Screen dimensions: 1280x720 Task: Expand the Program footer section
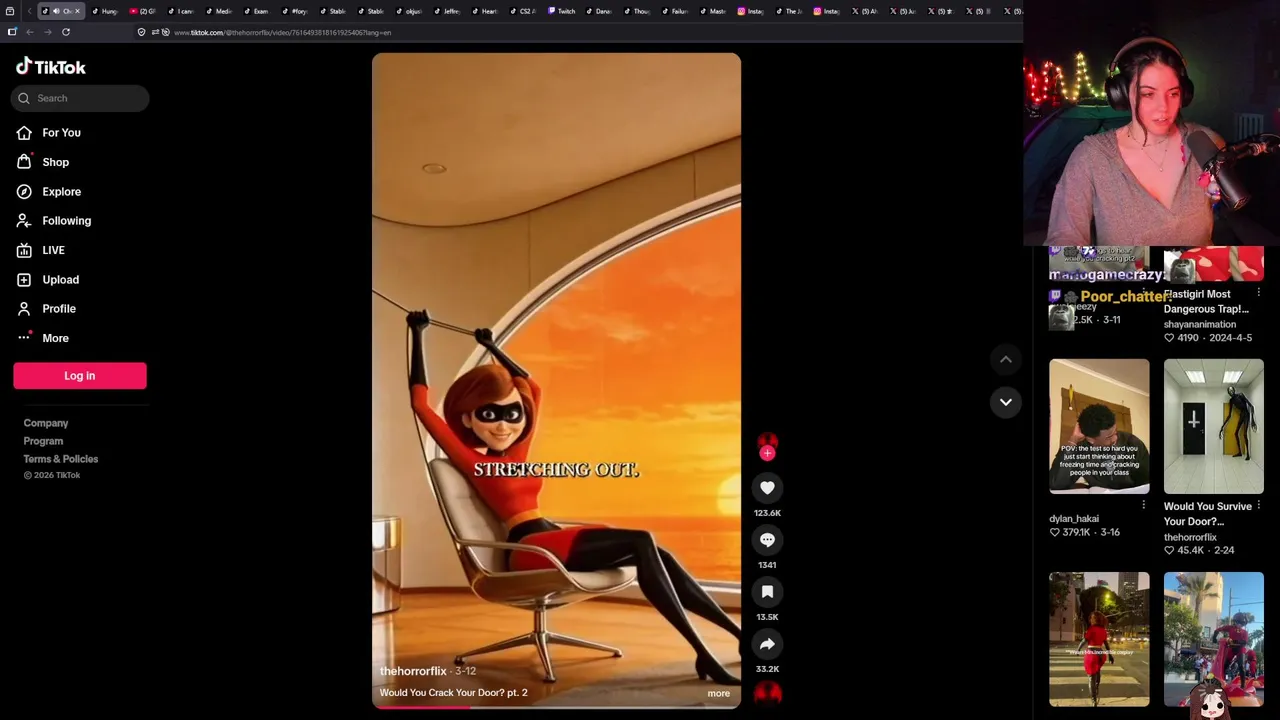(x=43, y=441)
